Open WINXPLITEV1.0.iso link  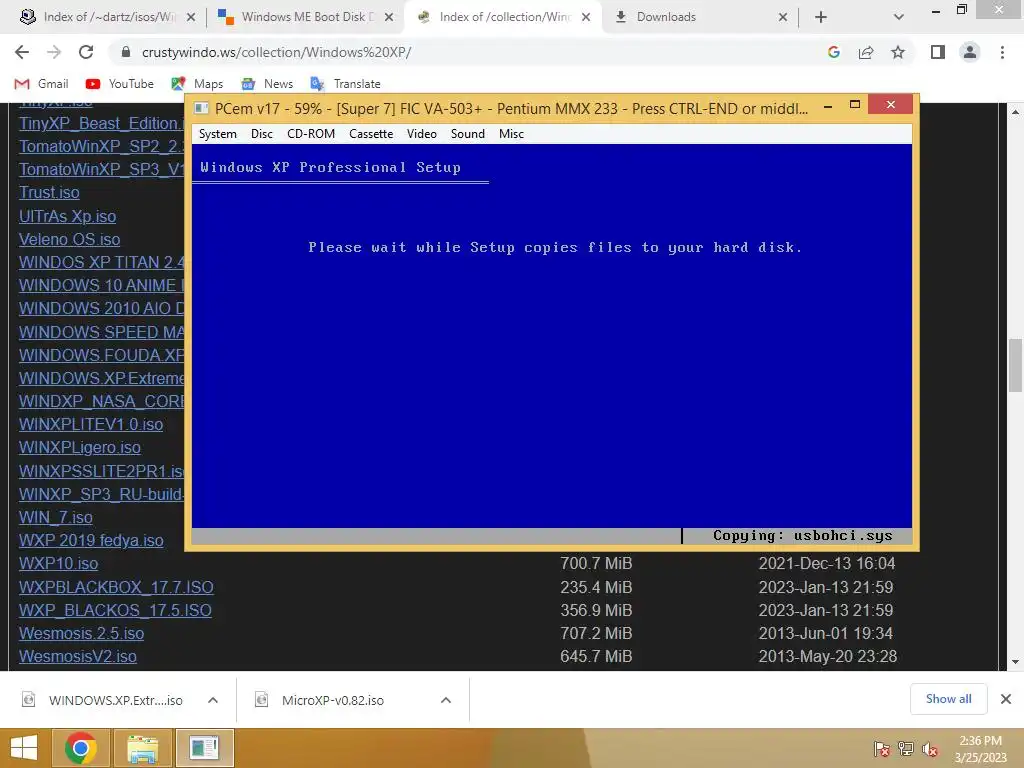coord(91,424)
